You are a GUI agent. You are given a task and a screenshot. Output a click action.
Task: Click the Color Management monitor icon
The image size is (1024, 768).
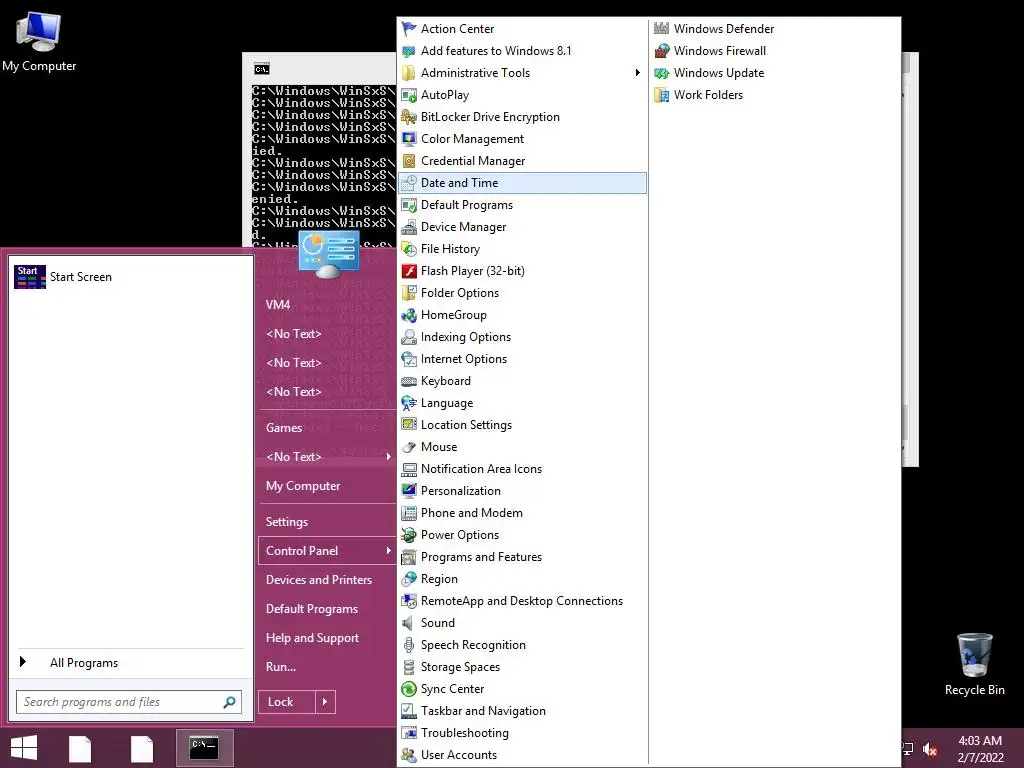(x=409, y=138)
